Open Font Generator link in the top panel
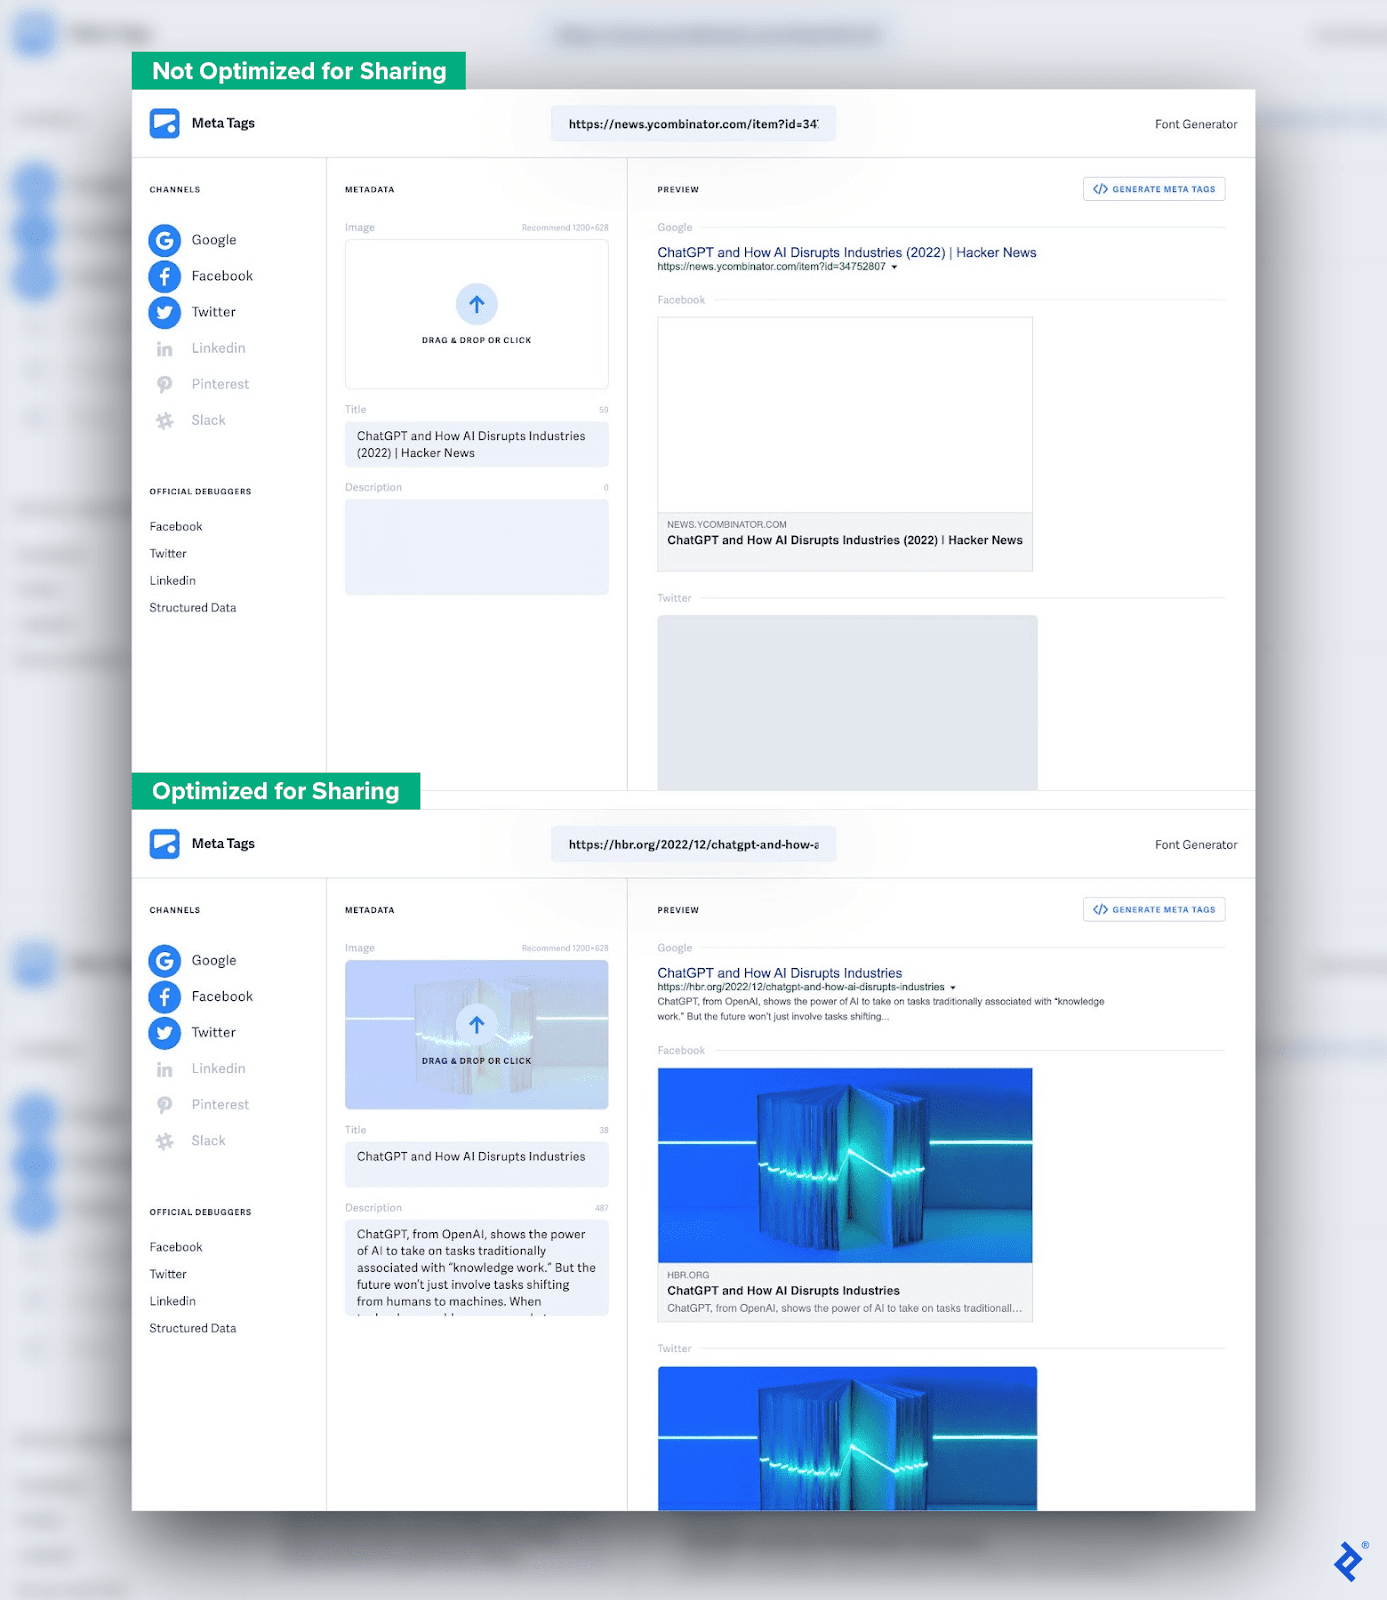This screenshot has width=1387, height=1600. click(1196, 124)
